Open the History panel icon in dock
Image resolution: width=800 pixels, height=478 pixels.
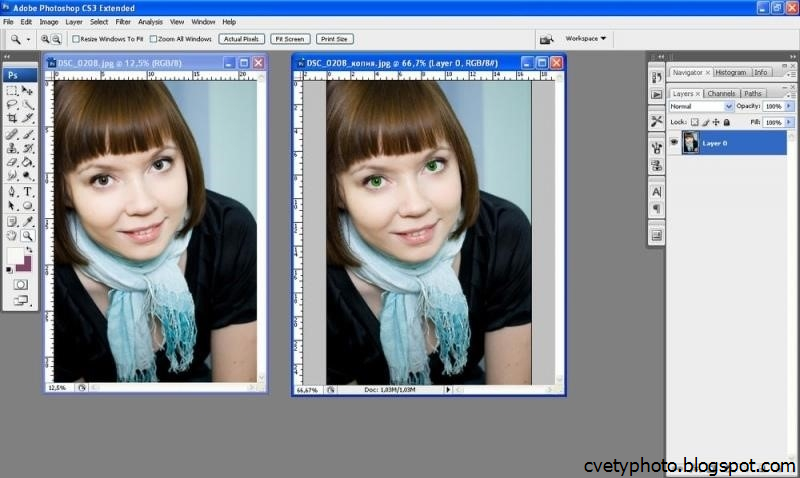[657, 78]
